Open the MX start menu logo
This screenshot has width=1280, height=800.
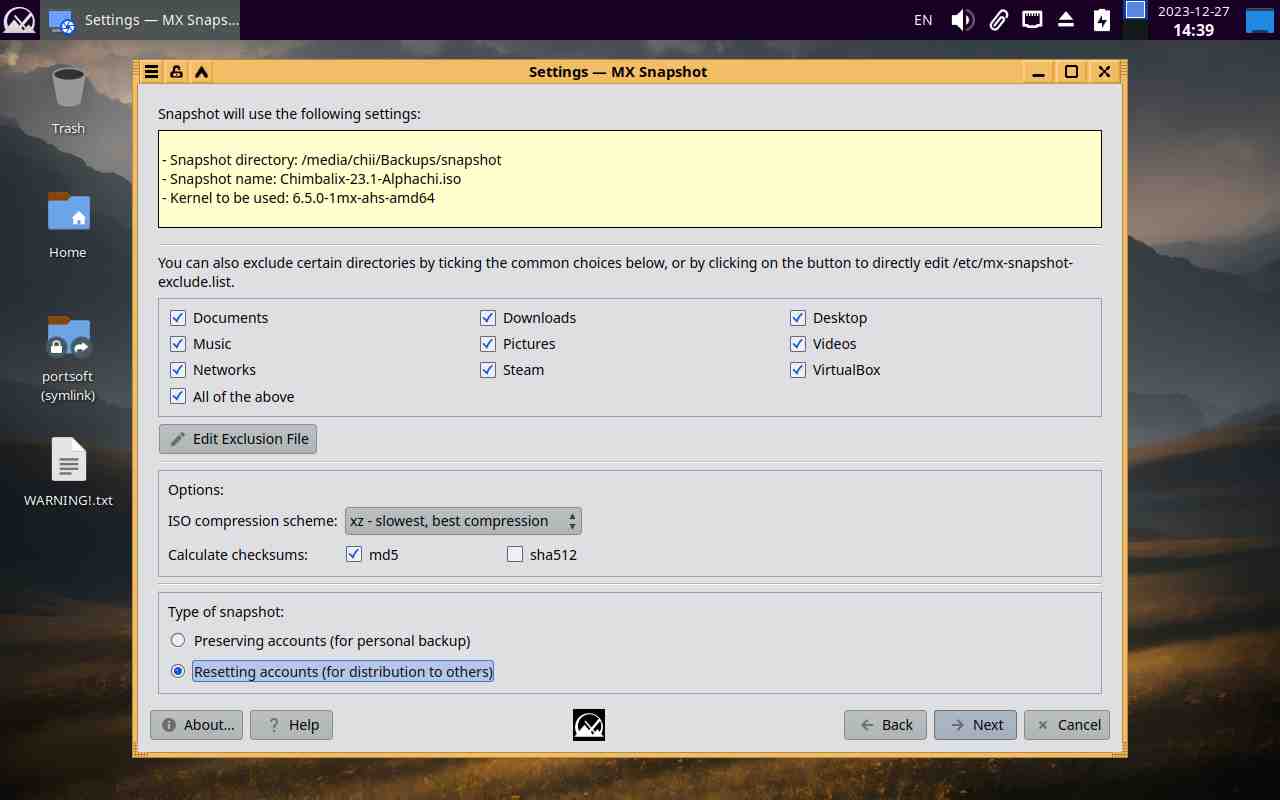click(x=19, y=20)
